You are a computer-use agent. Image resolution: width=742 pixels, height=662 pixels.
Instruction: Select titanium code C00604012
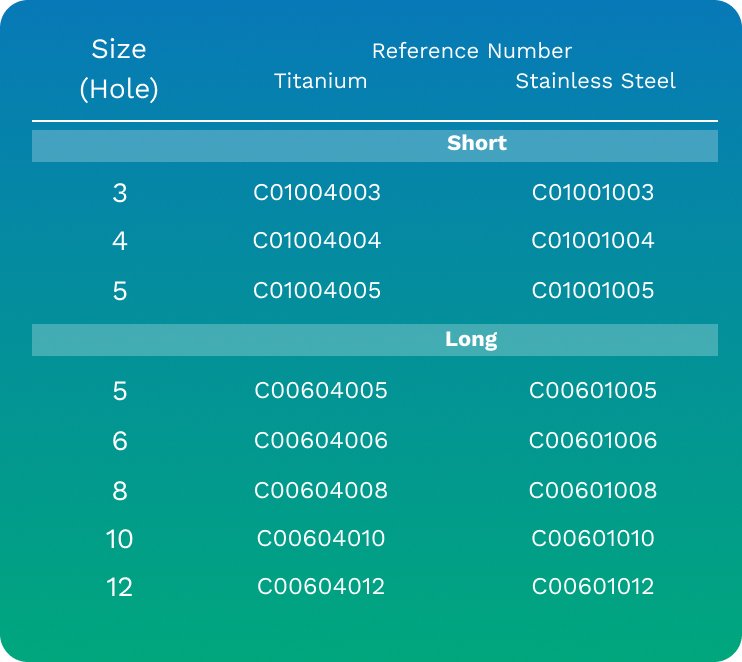(321, 587)
